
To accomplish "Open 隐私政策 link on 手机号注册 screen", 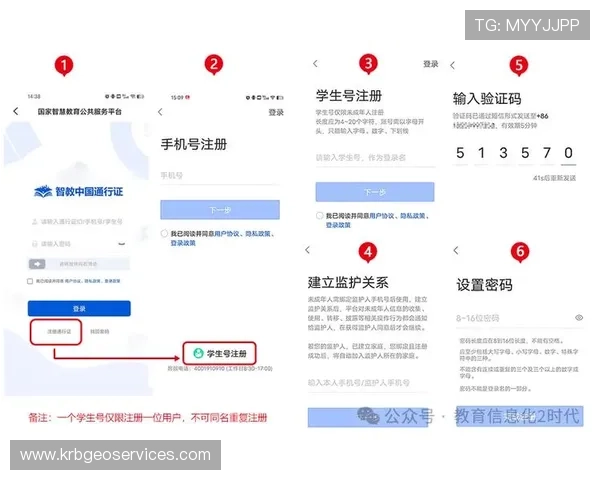I will click(258, 233).
